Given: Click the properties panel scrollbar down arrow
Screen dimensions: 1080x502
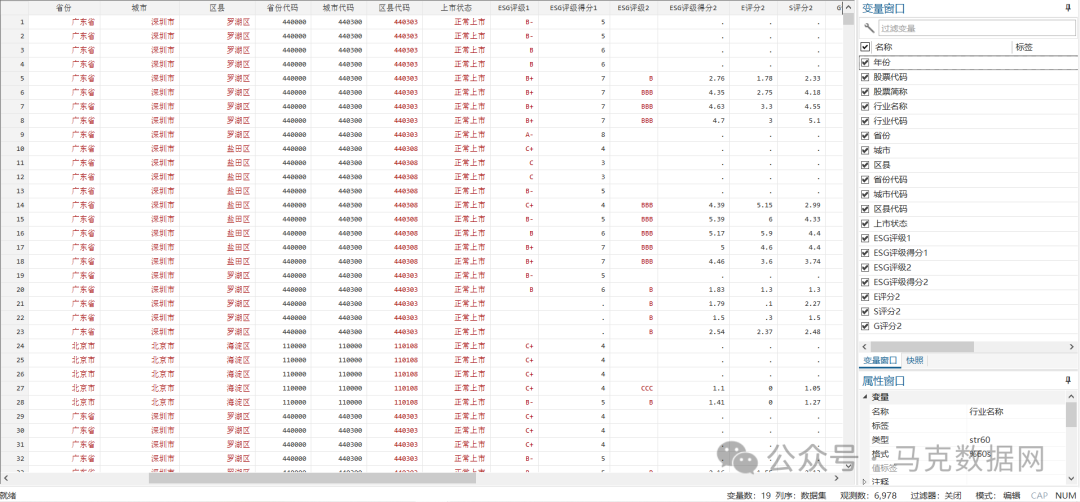Looking at the screenshot, I should coord(1071,481).
